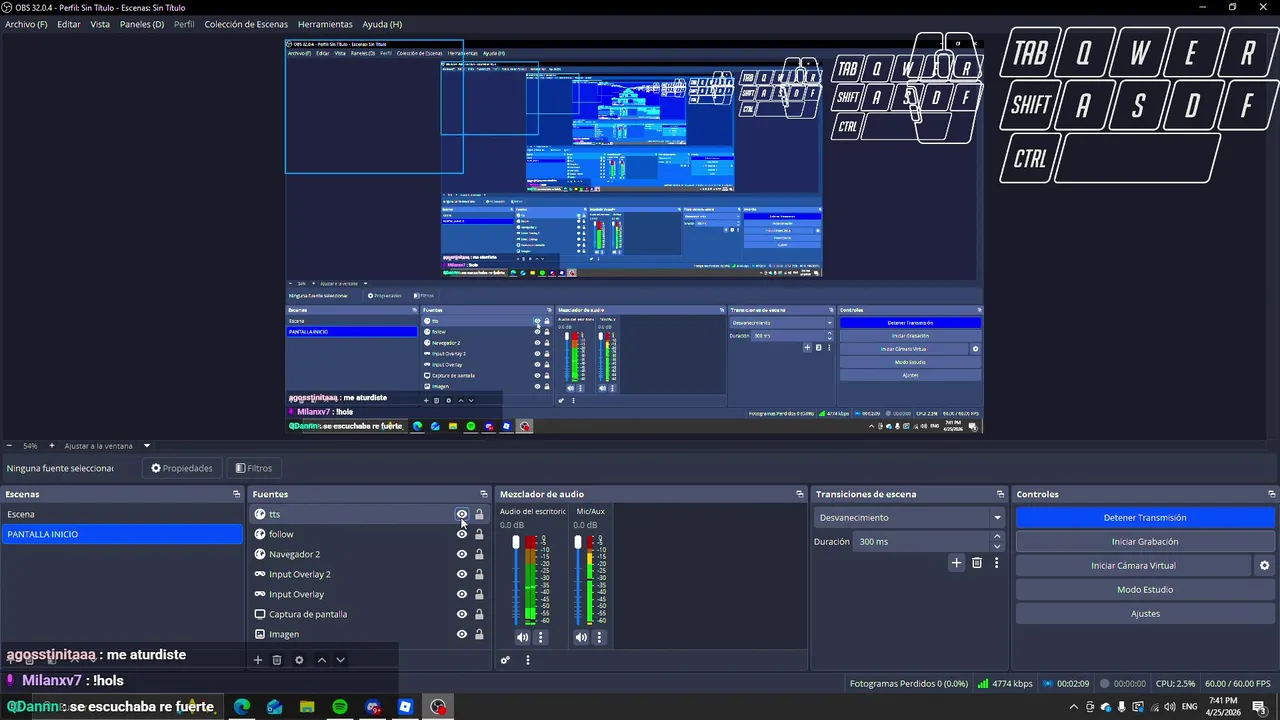Viewport: 1280px width, 720px height.
Task: Add a new source with the plus icon
Action: [258, 660]
